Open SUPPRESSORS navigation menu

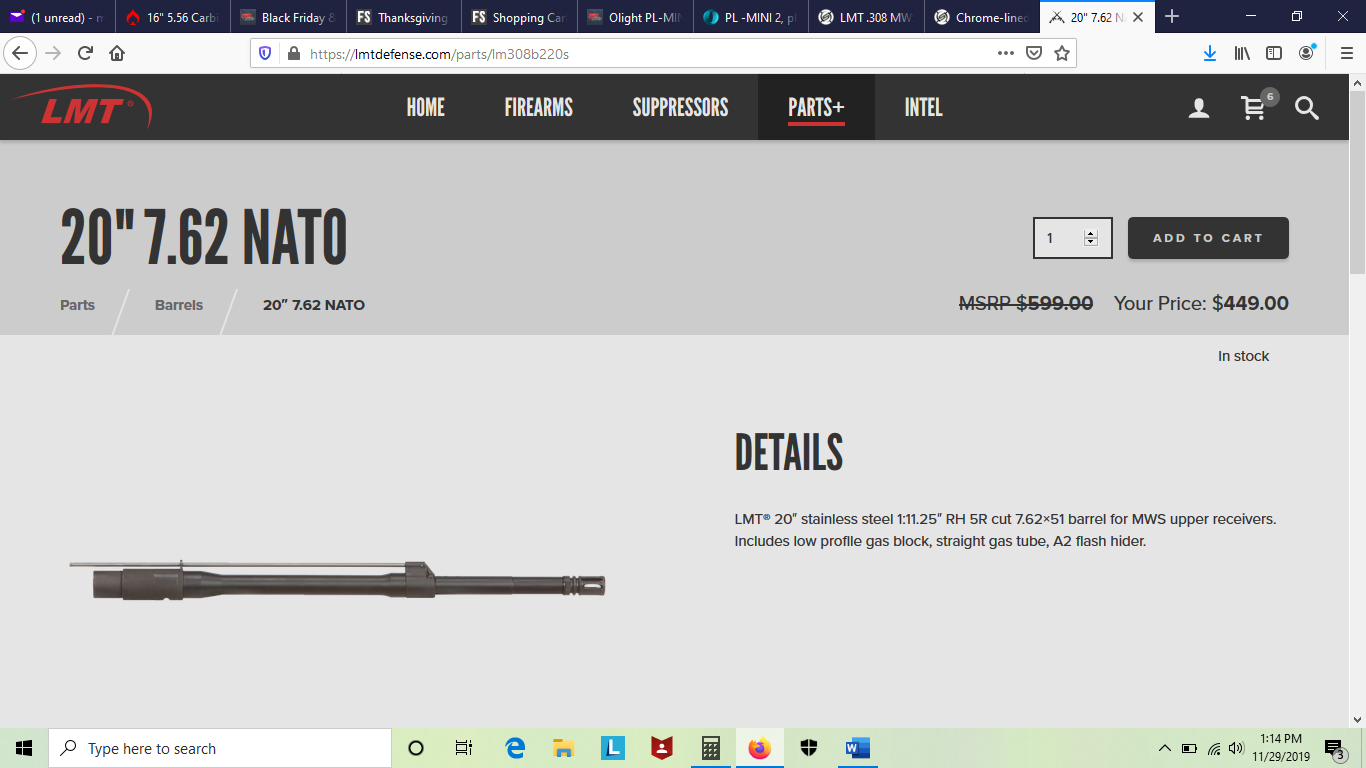680,107
